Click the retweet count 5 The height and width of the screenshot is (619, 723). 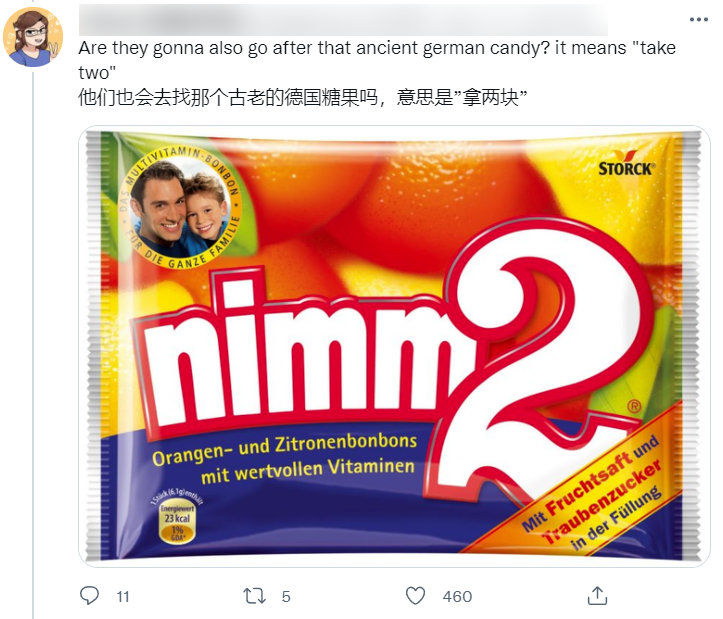click(x=286, y=597)
